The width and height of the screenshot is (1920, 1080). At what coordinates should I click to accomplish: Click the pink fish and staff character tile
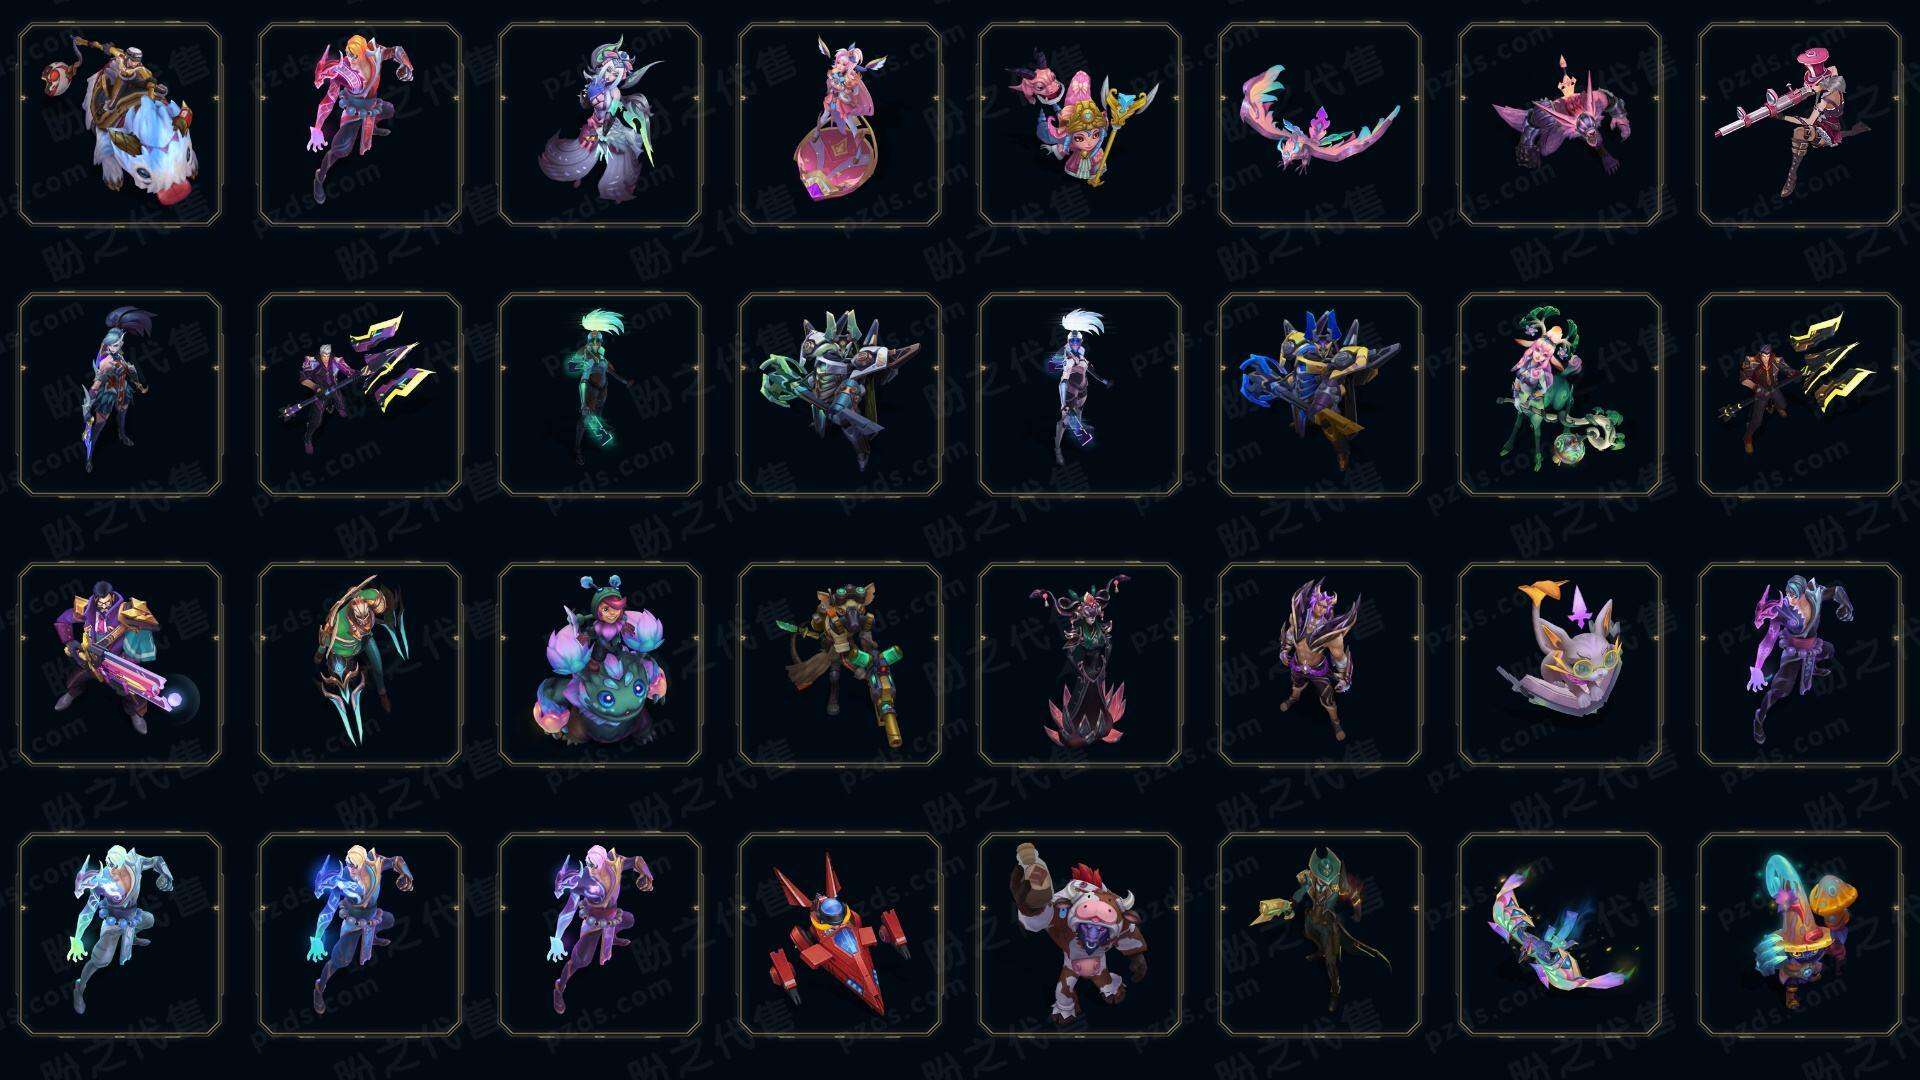1080,125
